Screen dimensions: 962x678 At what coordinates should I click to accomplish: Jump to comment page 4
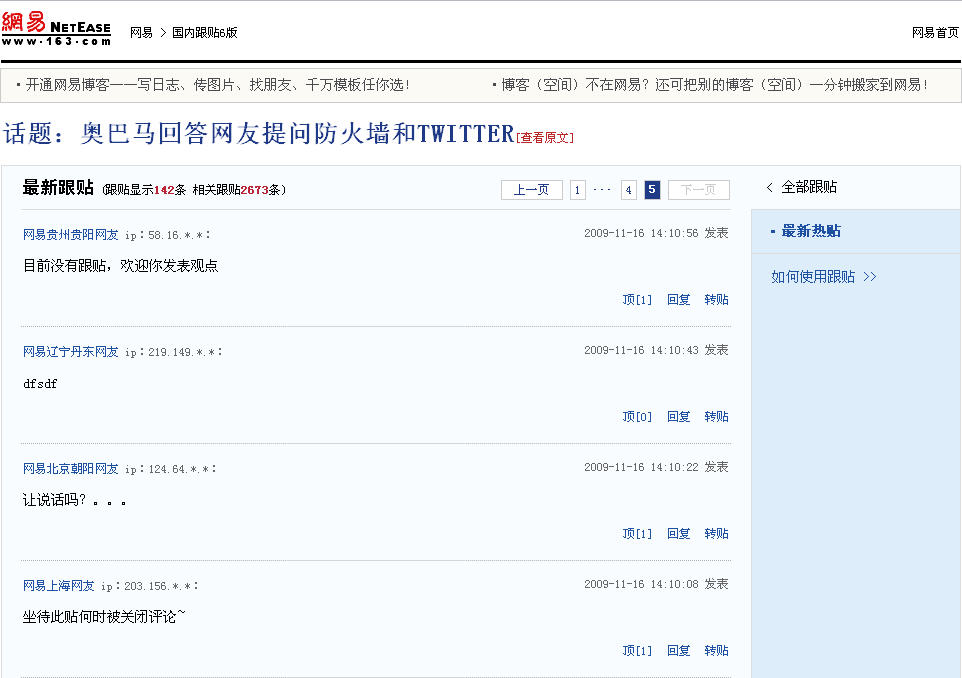tap(628, 190)
